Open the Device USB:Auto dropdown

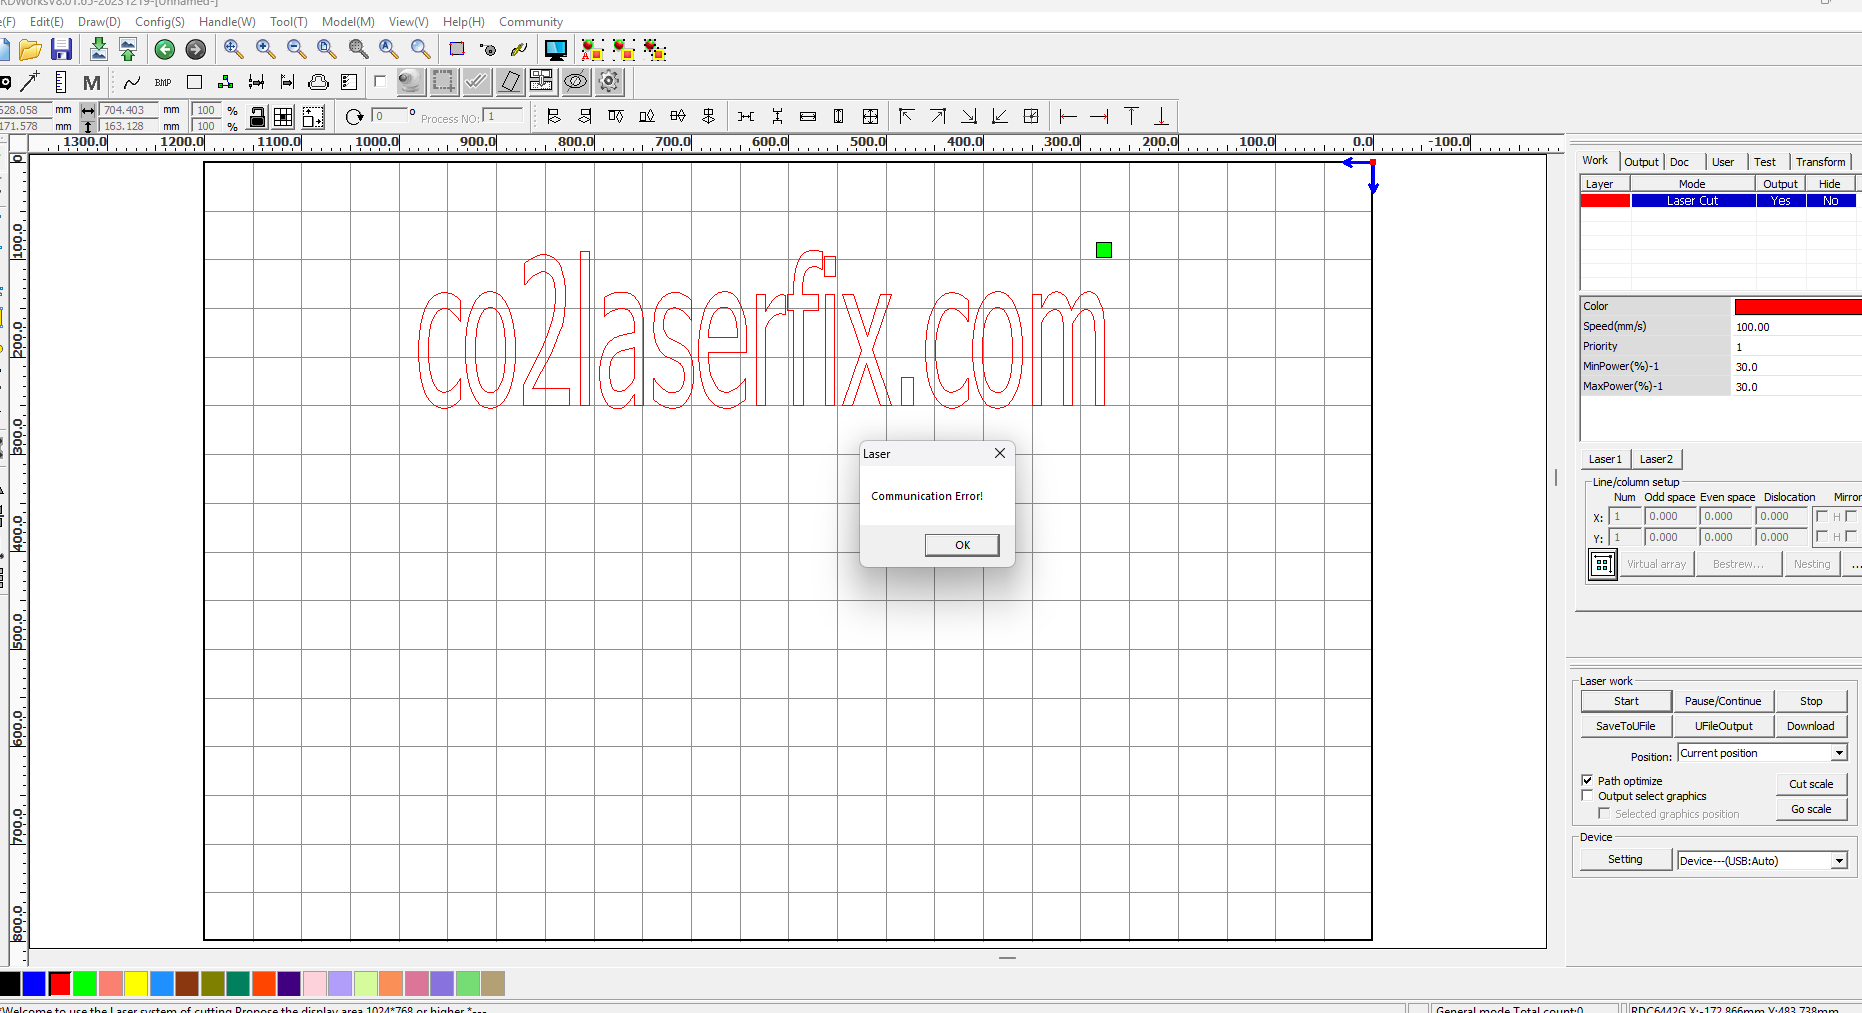1838,861
